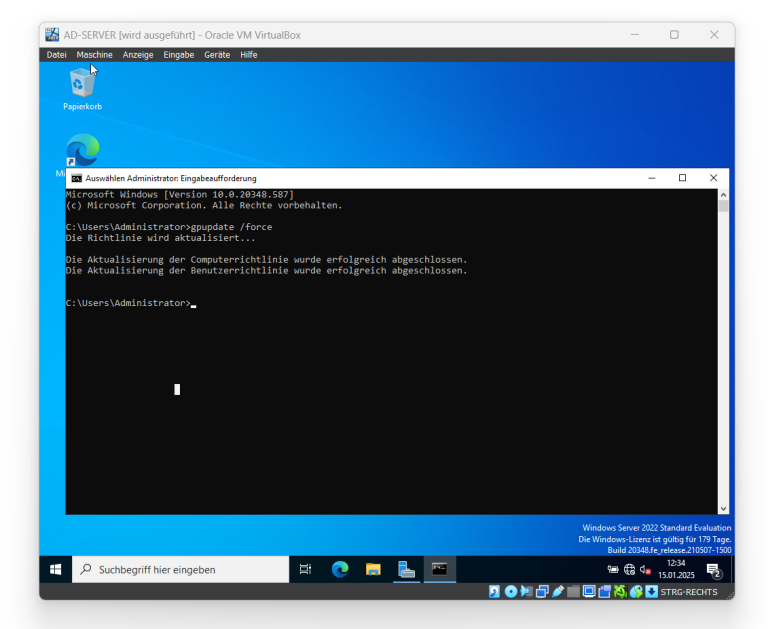Click the 'gpupdate /force' command text

point(231,227)
